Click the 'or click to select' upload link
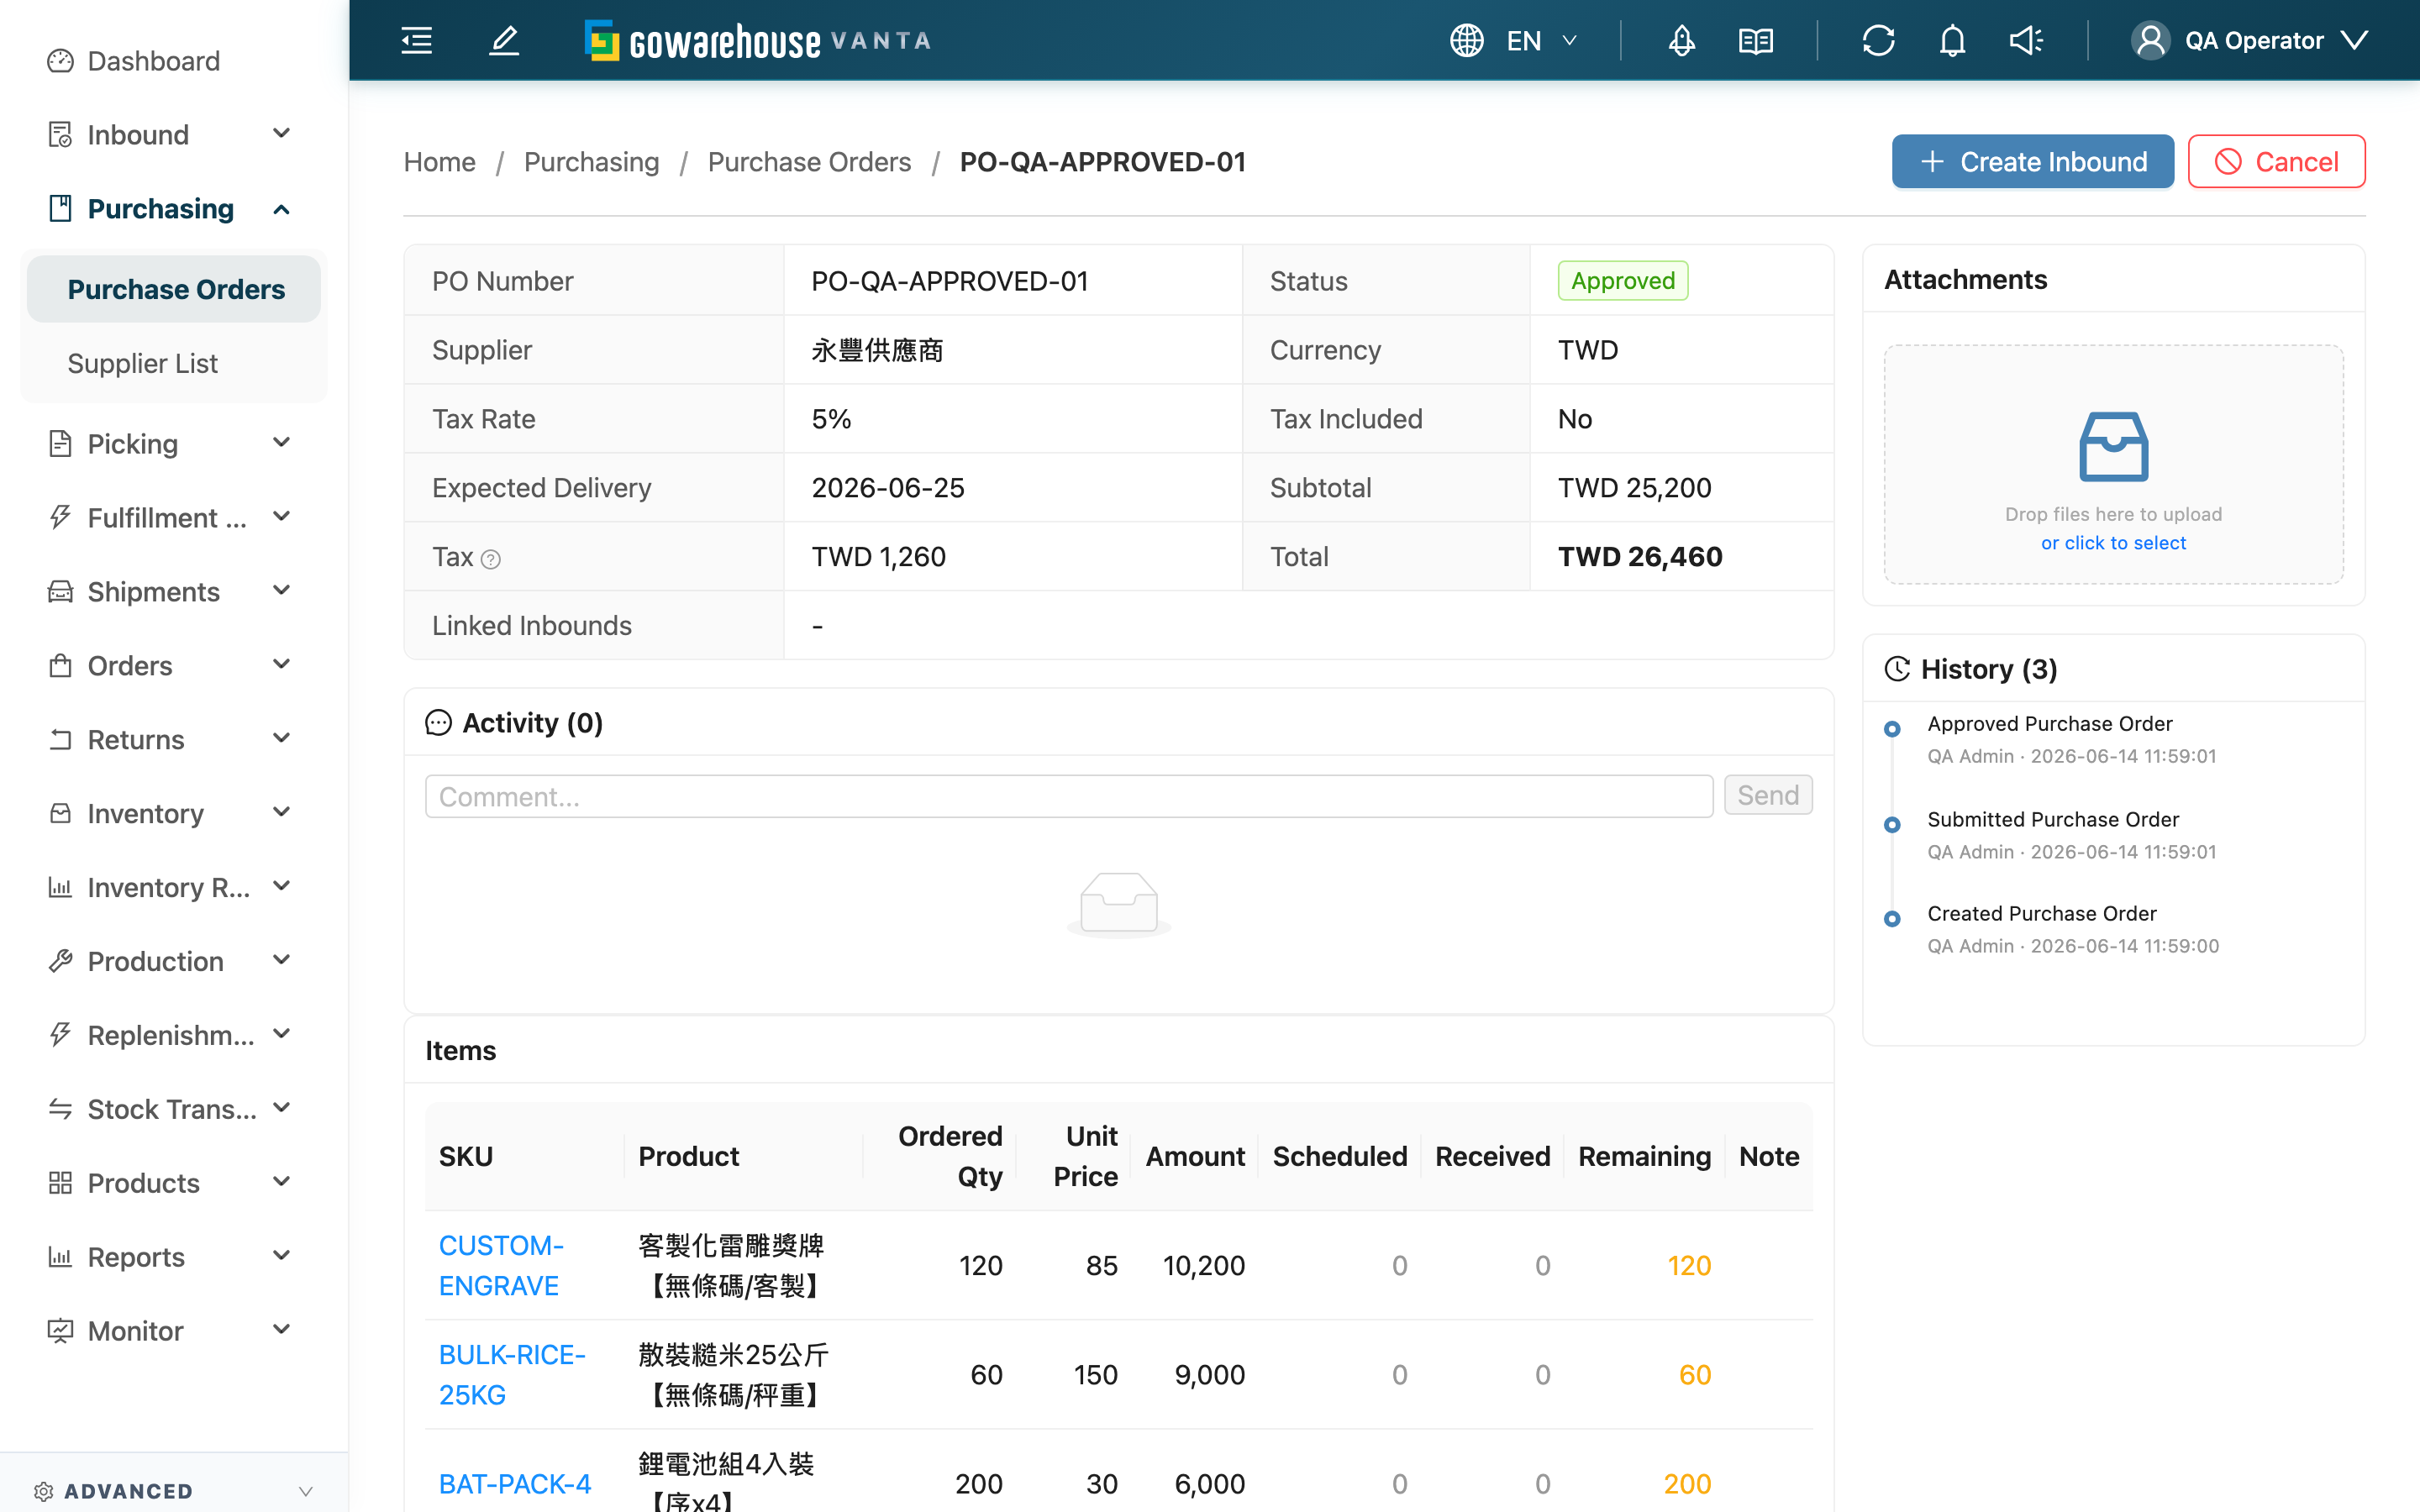Viewport: 2420px width, 1512px height. click(2113, 543)
